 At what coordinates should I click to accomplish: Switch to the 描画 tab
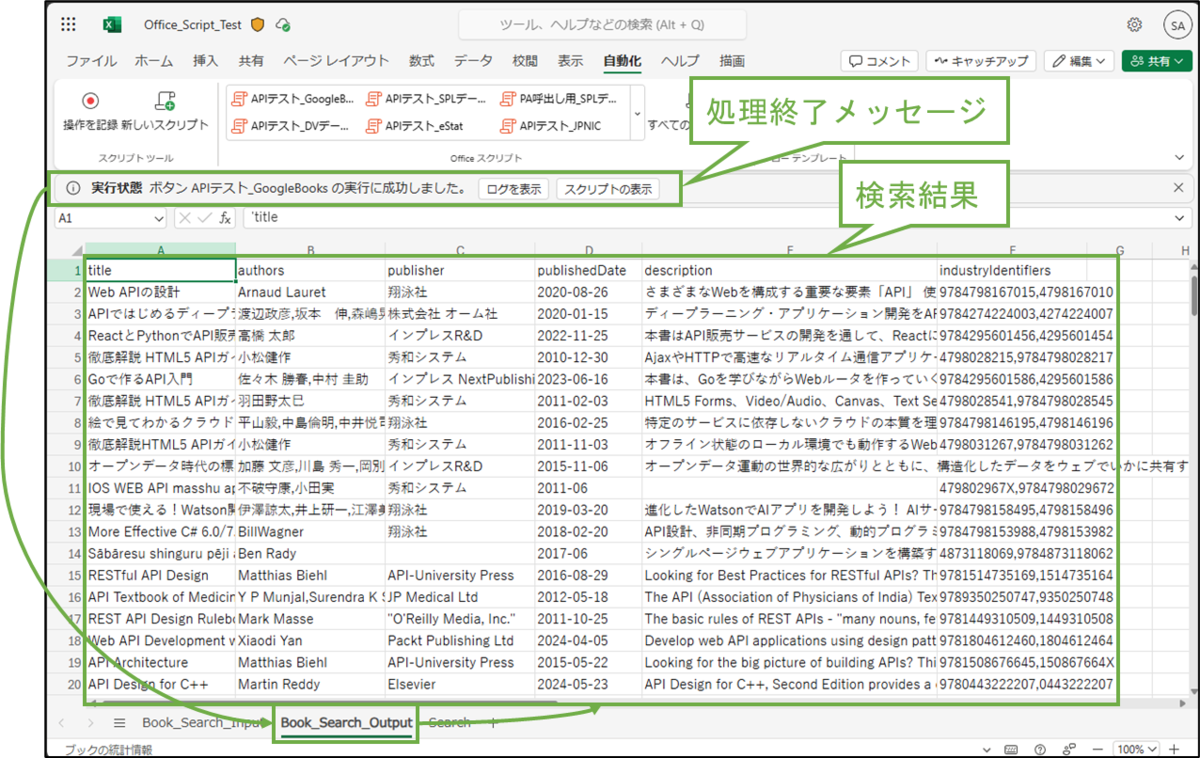pyautogui.click(x=732, y=61)
